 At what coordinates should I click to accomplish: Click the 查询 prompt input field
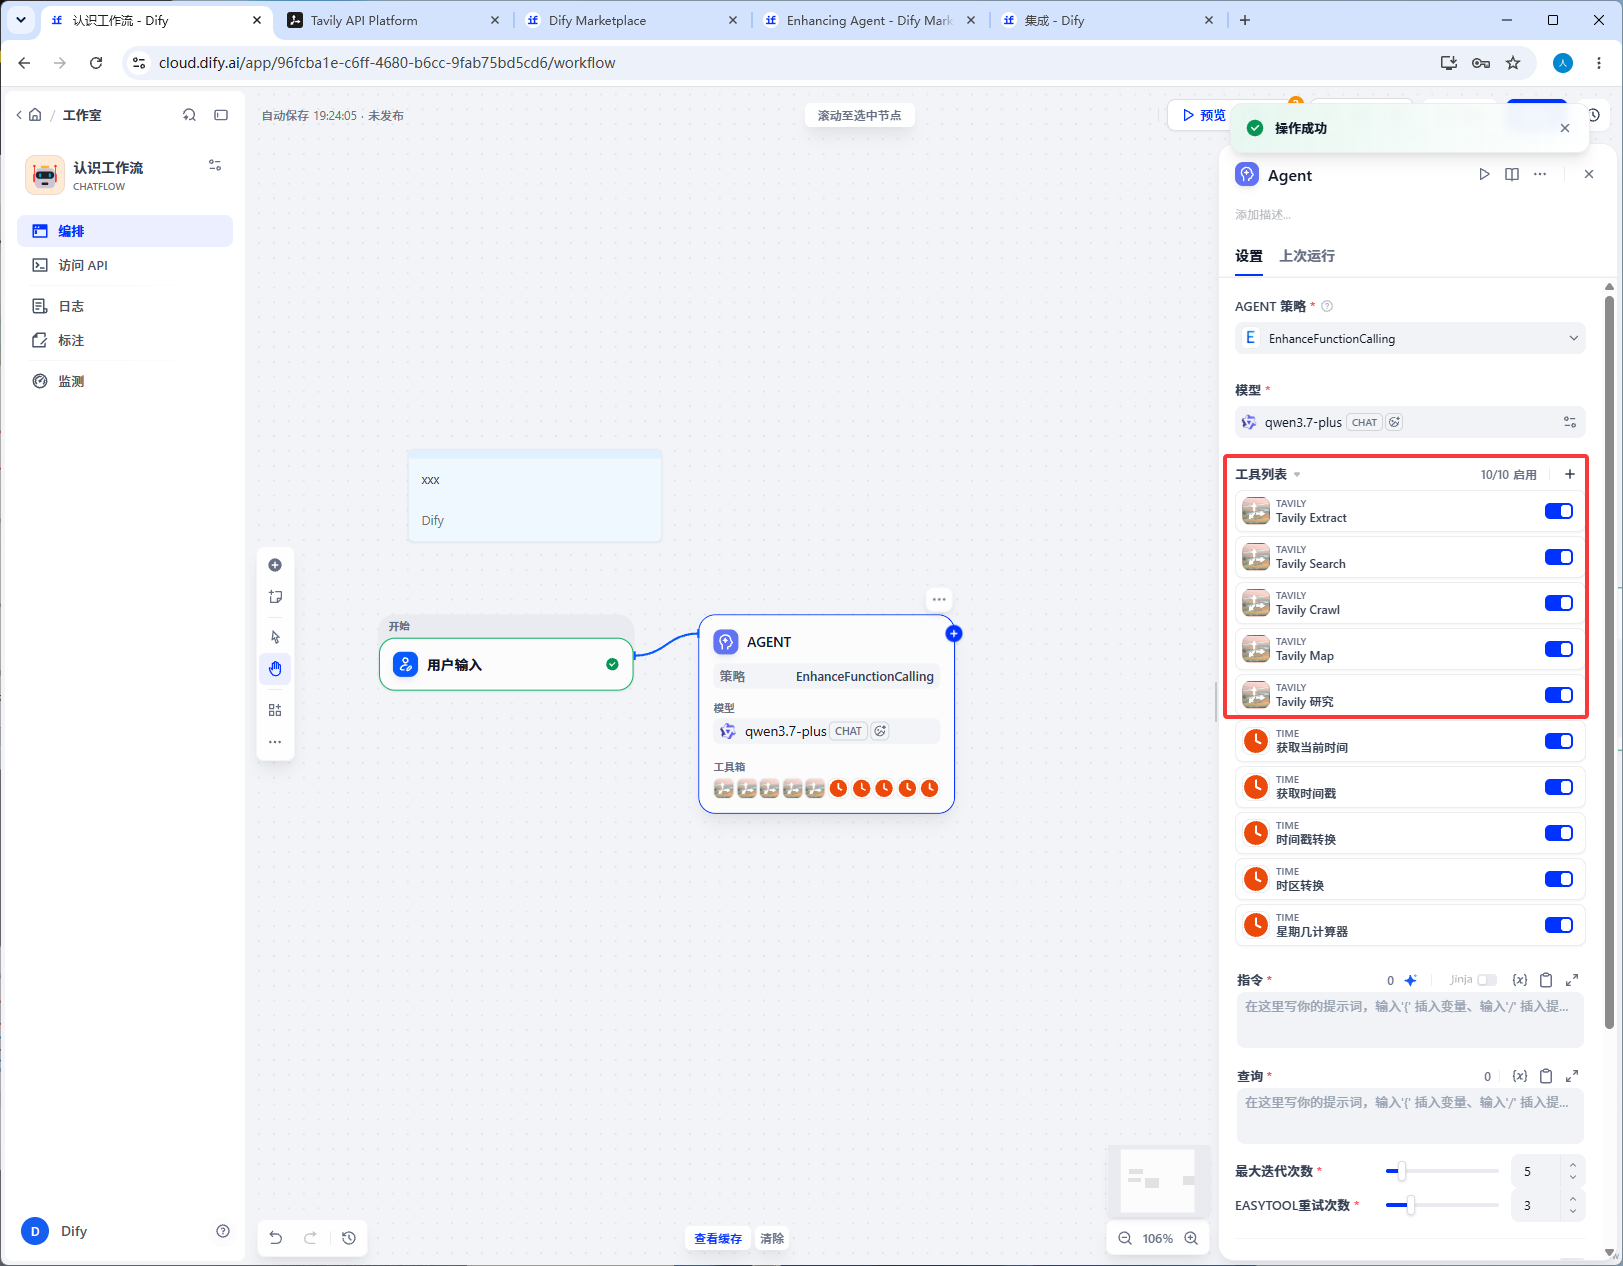coord(1410,1115)
